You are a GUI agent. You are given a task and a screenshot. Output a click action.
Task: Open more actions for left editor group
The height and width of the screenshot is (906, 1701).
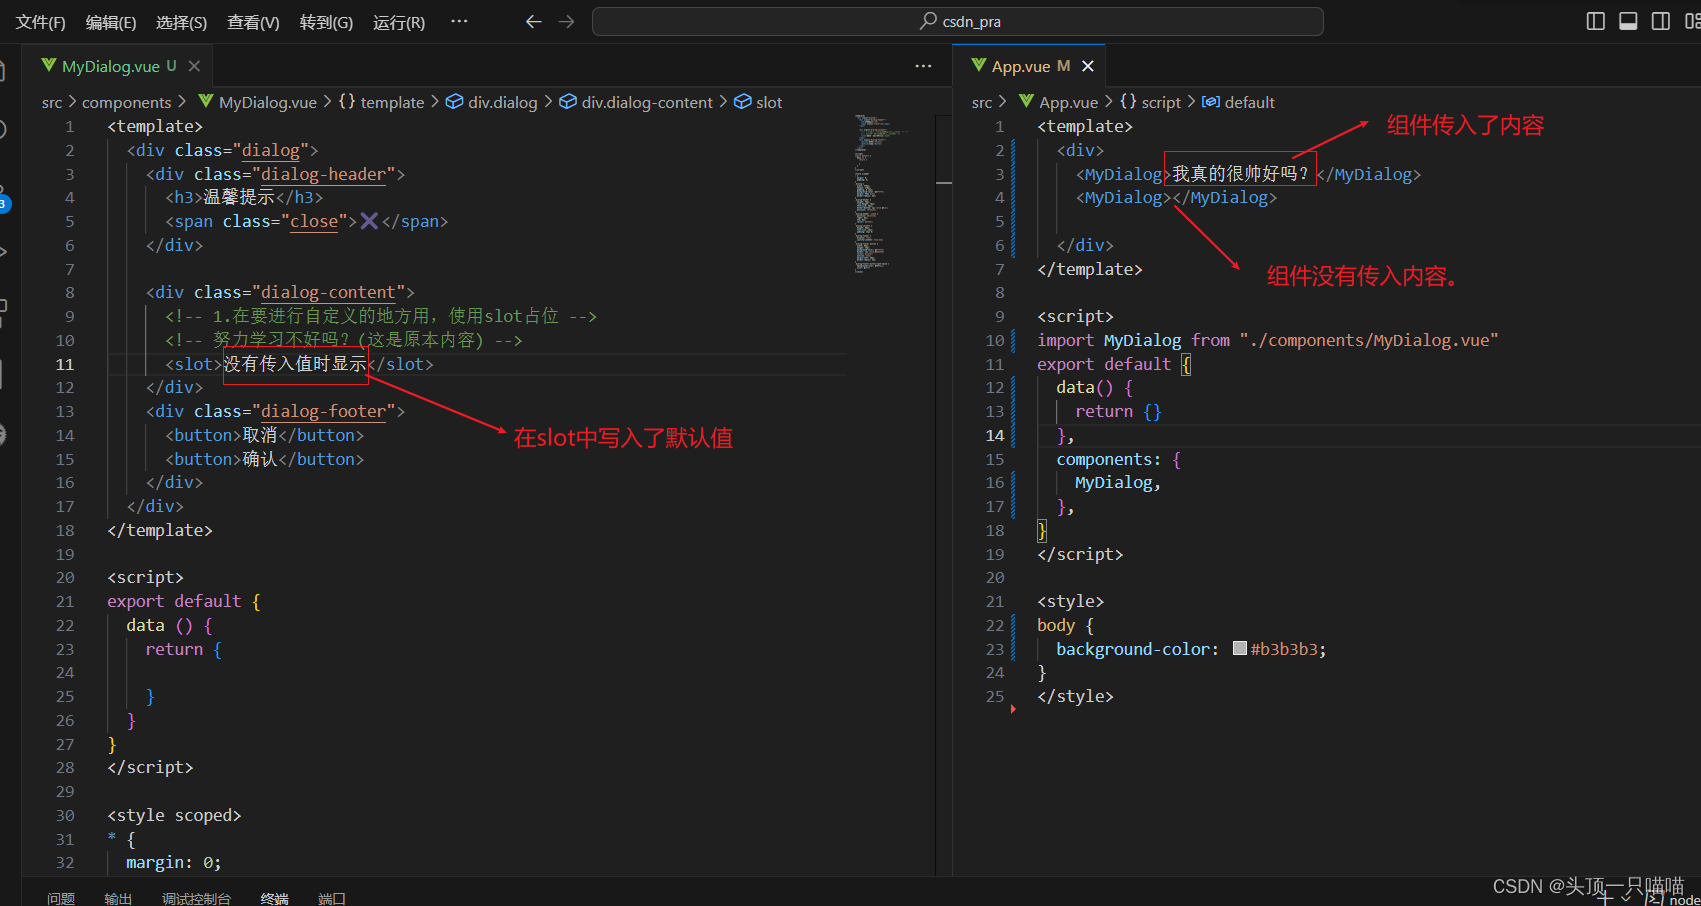click(923, 66)
